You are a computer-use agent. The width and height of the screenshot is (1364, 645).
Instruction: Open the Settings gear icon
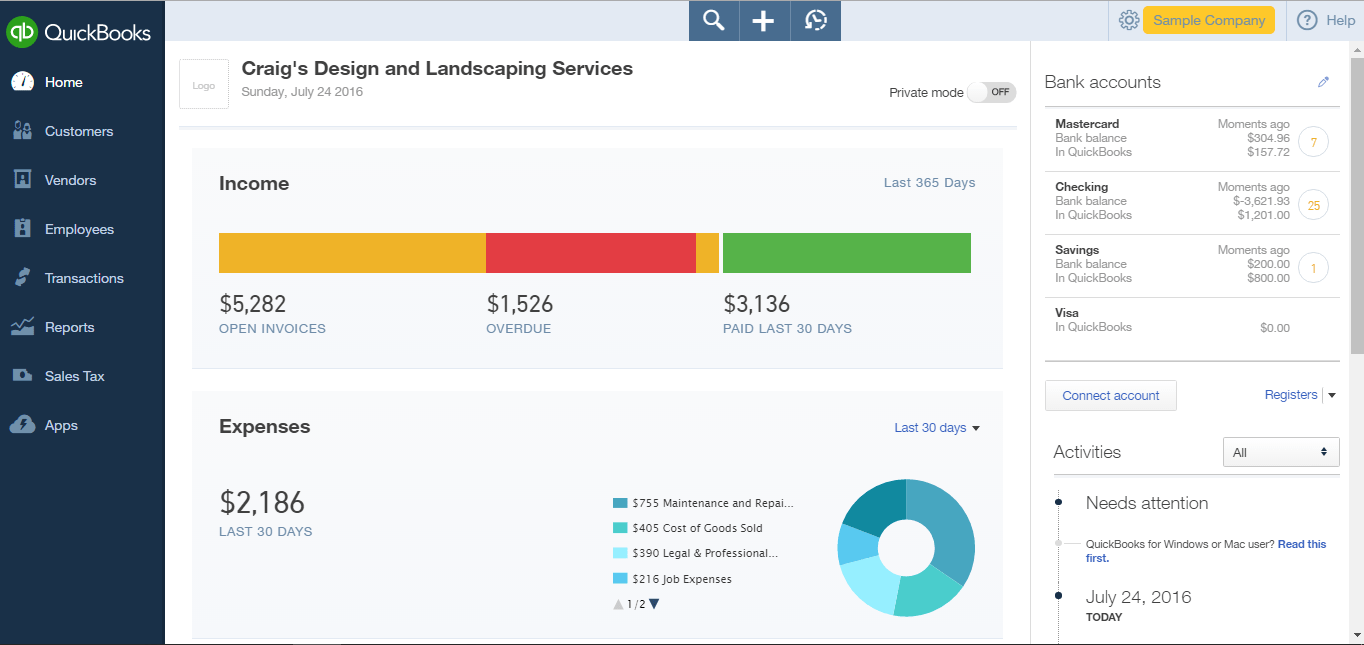click(x=1129, y=19)
